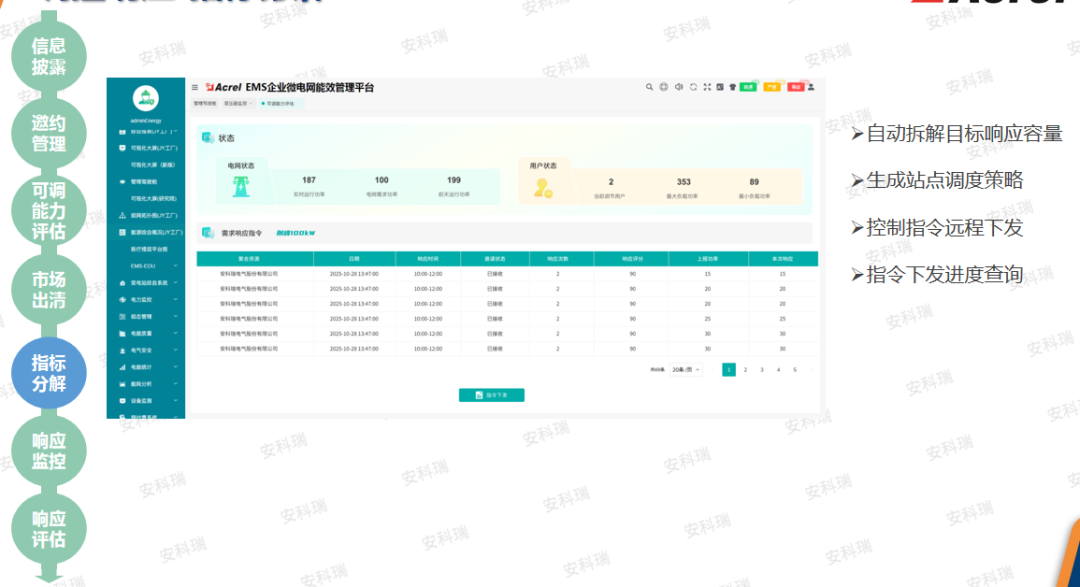This screenshot has width=1080, height=587.
Task: Click the 电网状态 tower icon
Action: (x=240, y=186)
